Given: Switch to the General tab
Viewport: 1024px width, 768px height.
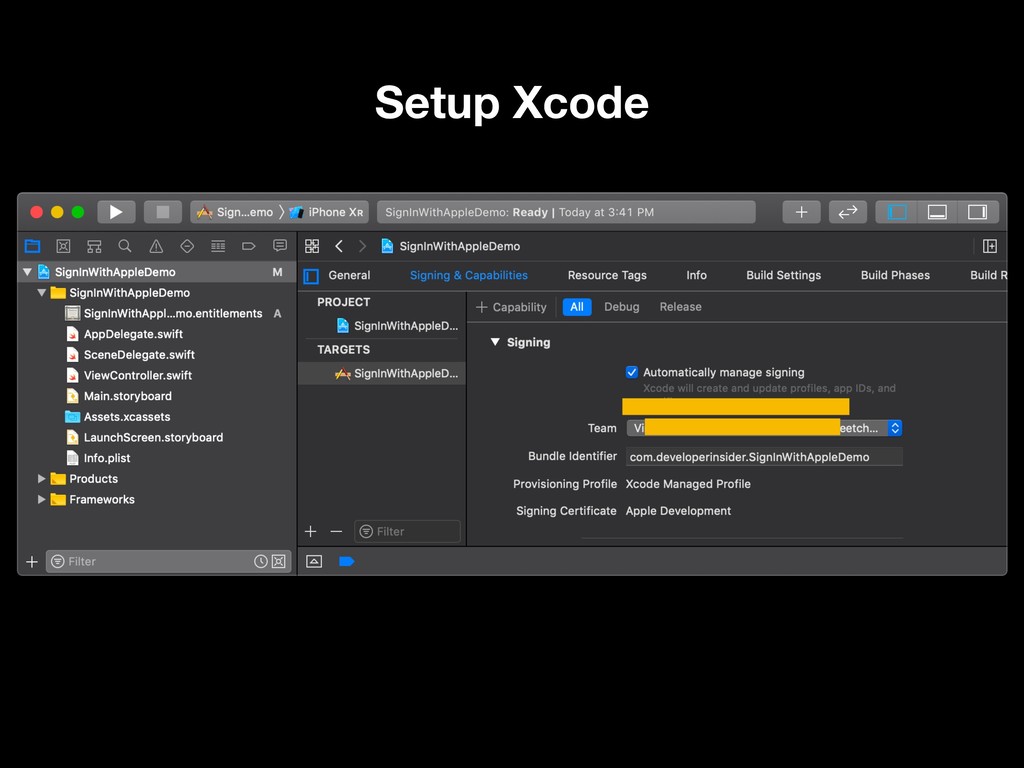Looking at the screenshot, I should pos(349,276).
